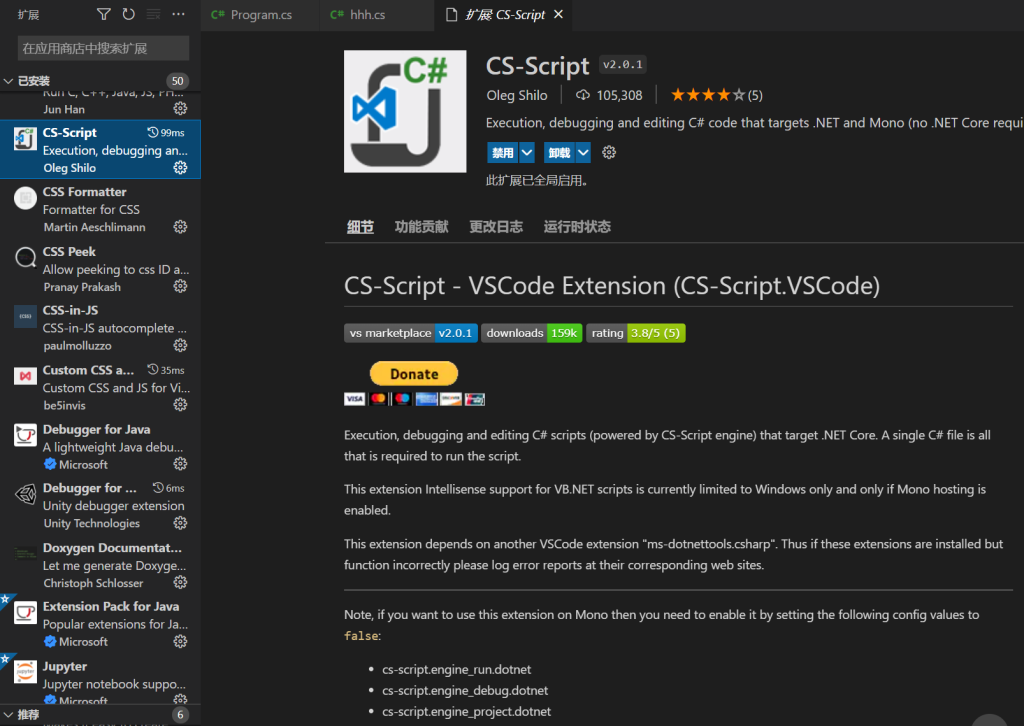
Task: Open the manage gear for CSS Formatter
Action: tap(180, 227)
